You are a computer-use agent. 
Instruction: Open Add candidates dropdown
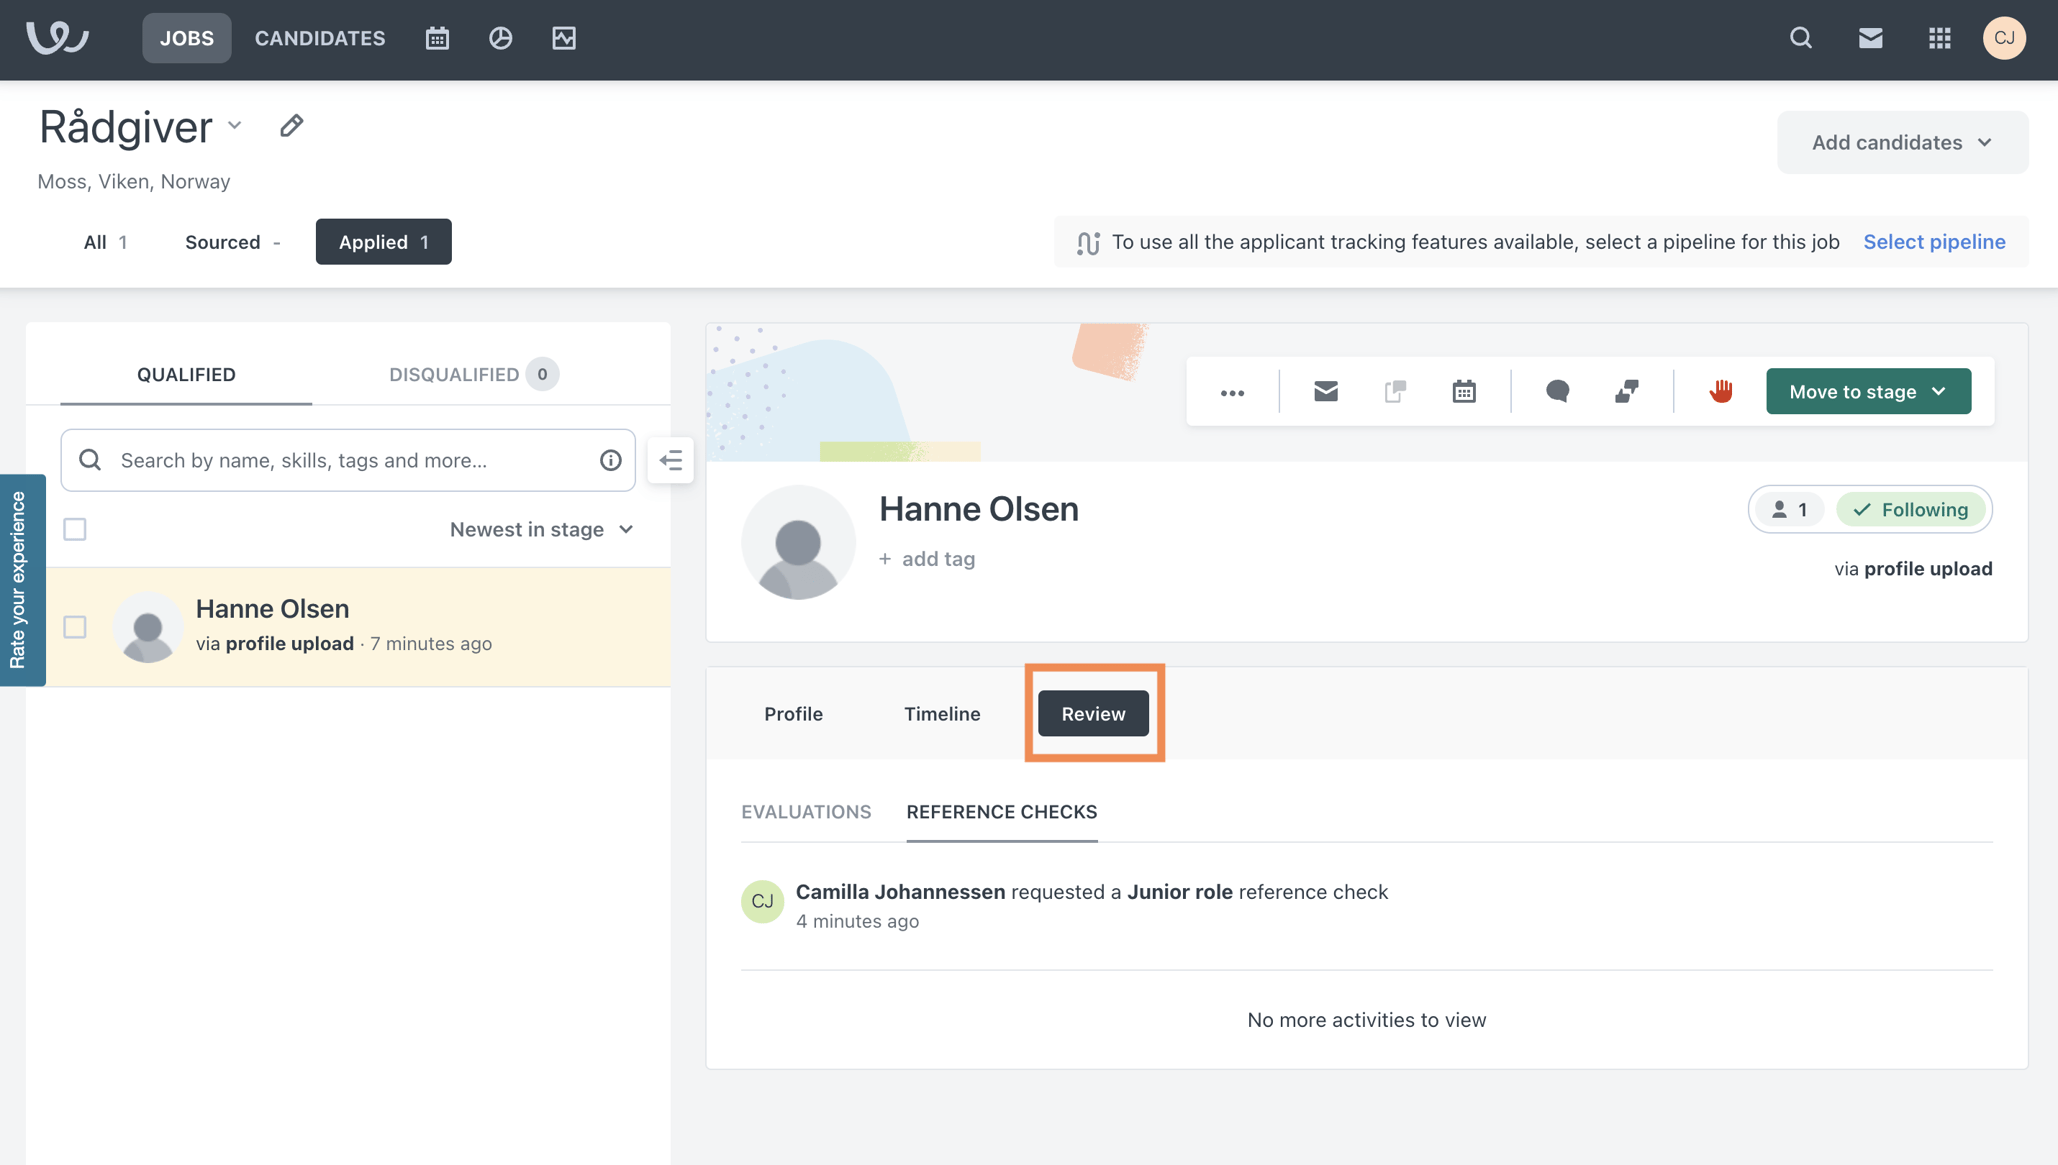tap(1901, 142)
